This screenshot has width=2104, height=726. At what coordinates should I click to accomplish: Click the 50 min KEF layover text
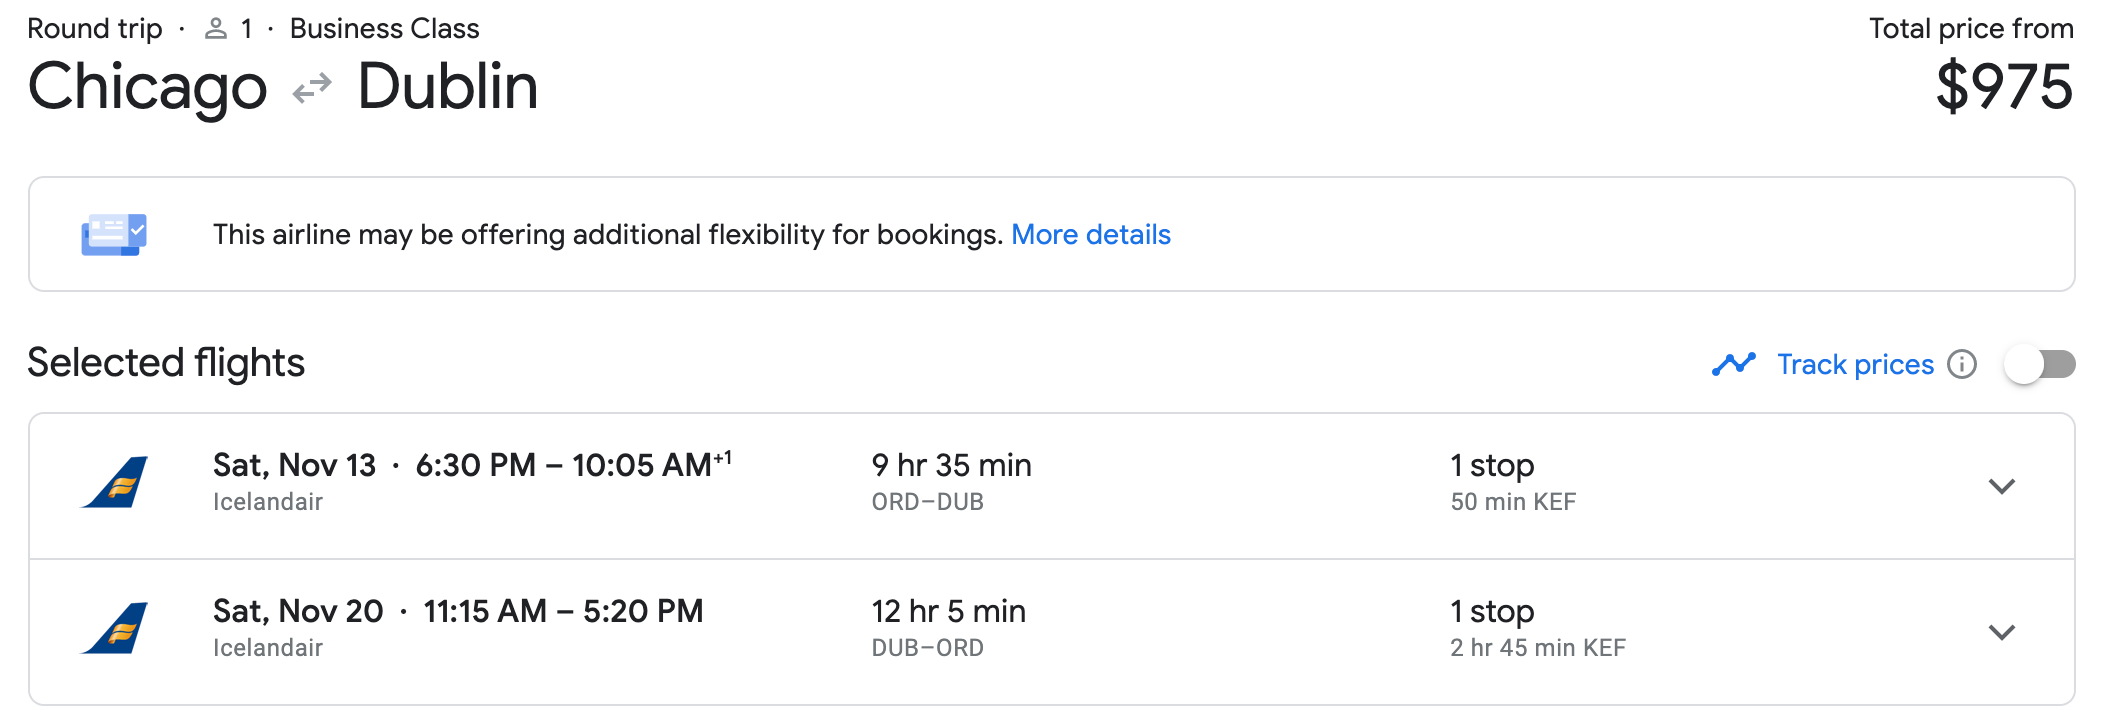pyautogui.click(x=1513, y=502)
